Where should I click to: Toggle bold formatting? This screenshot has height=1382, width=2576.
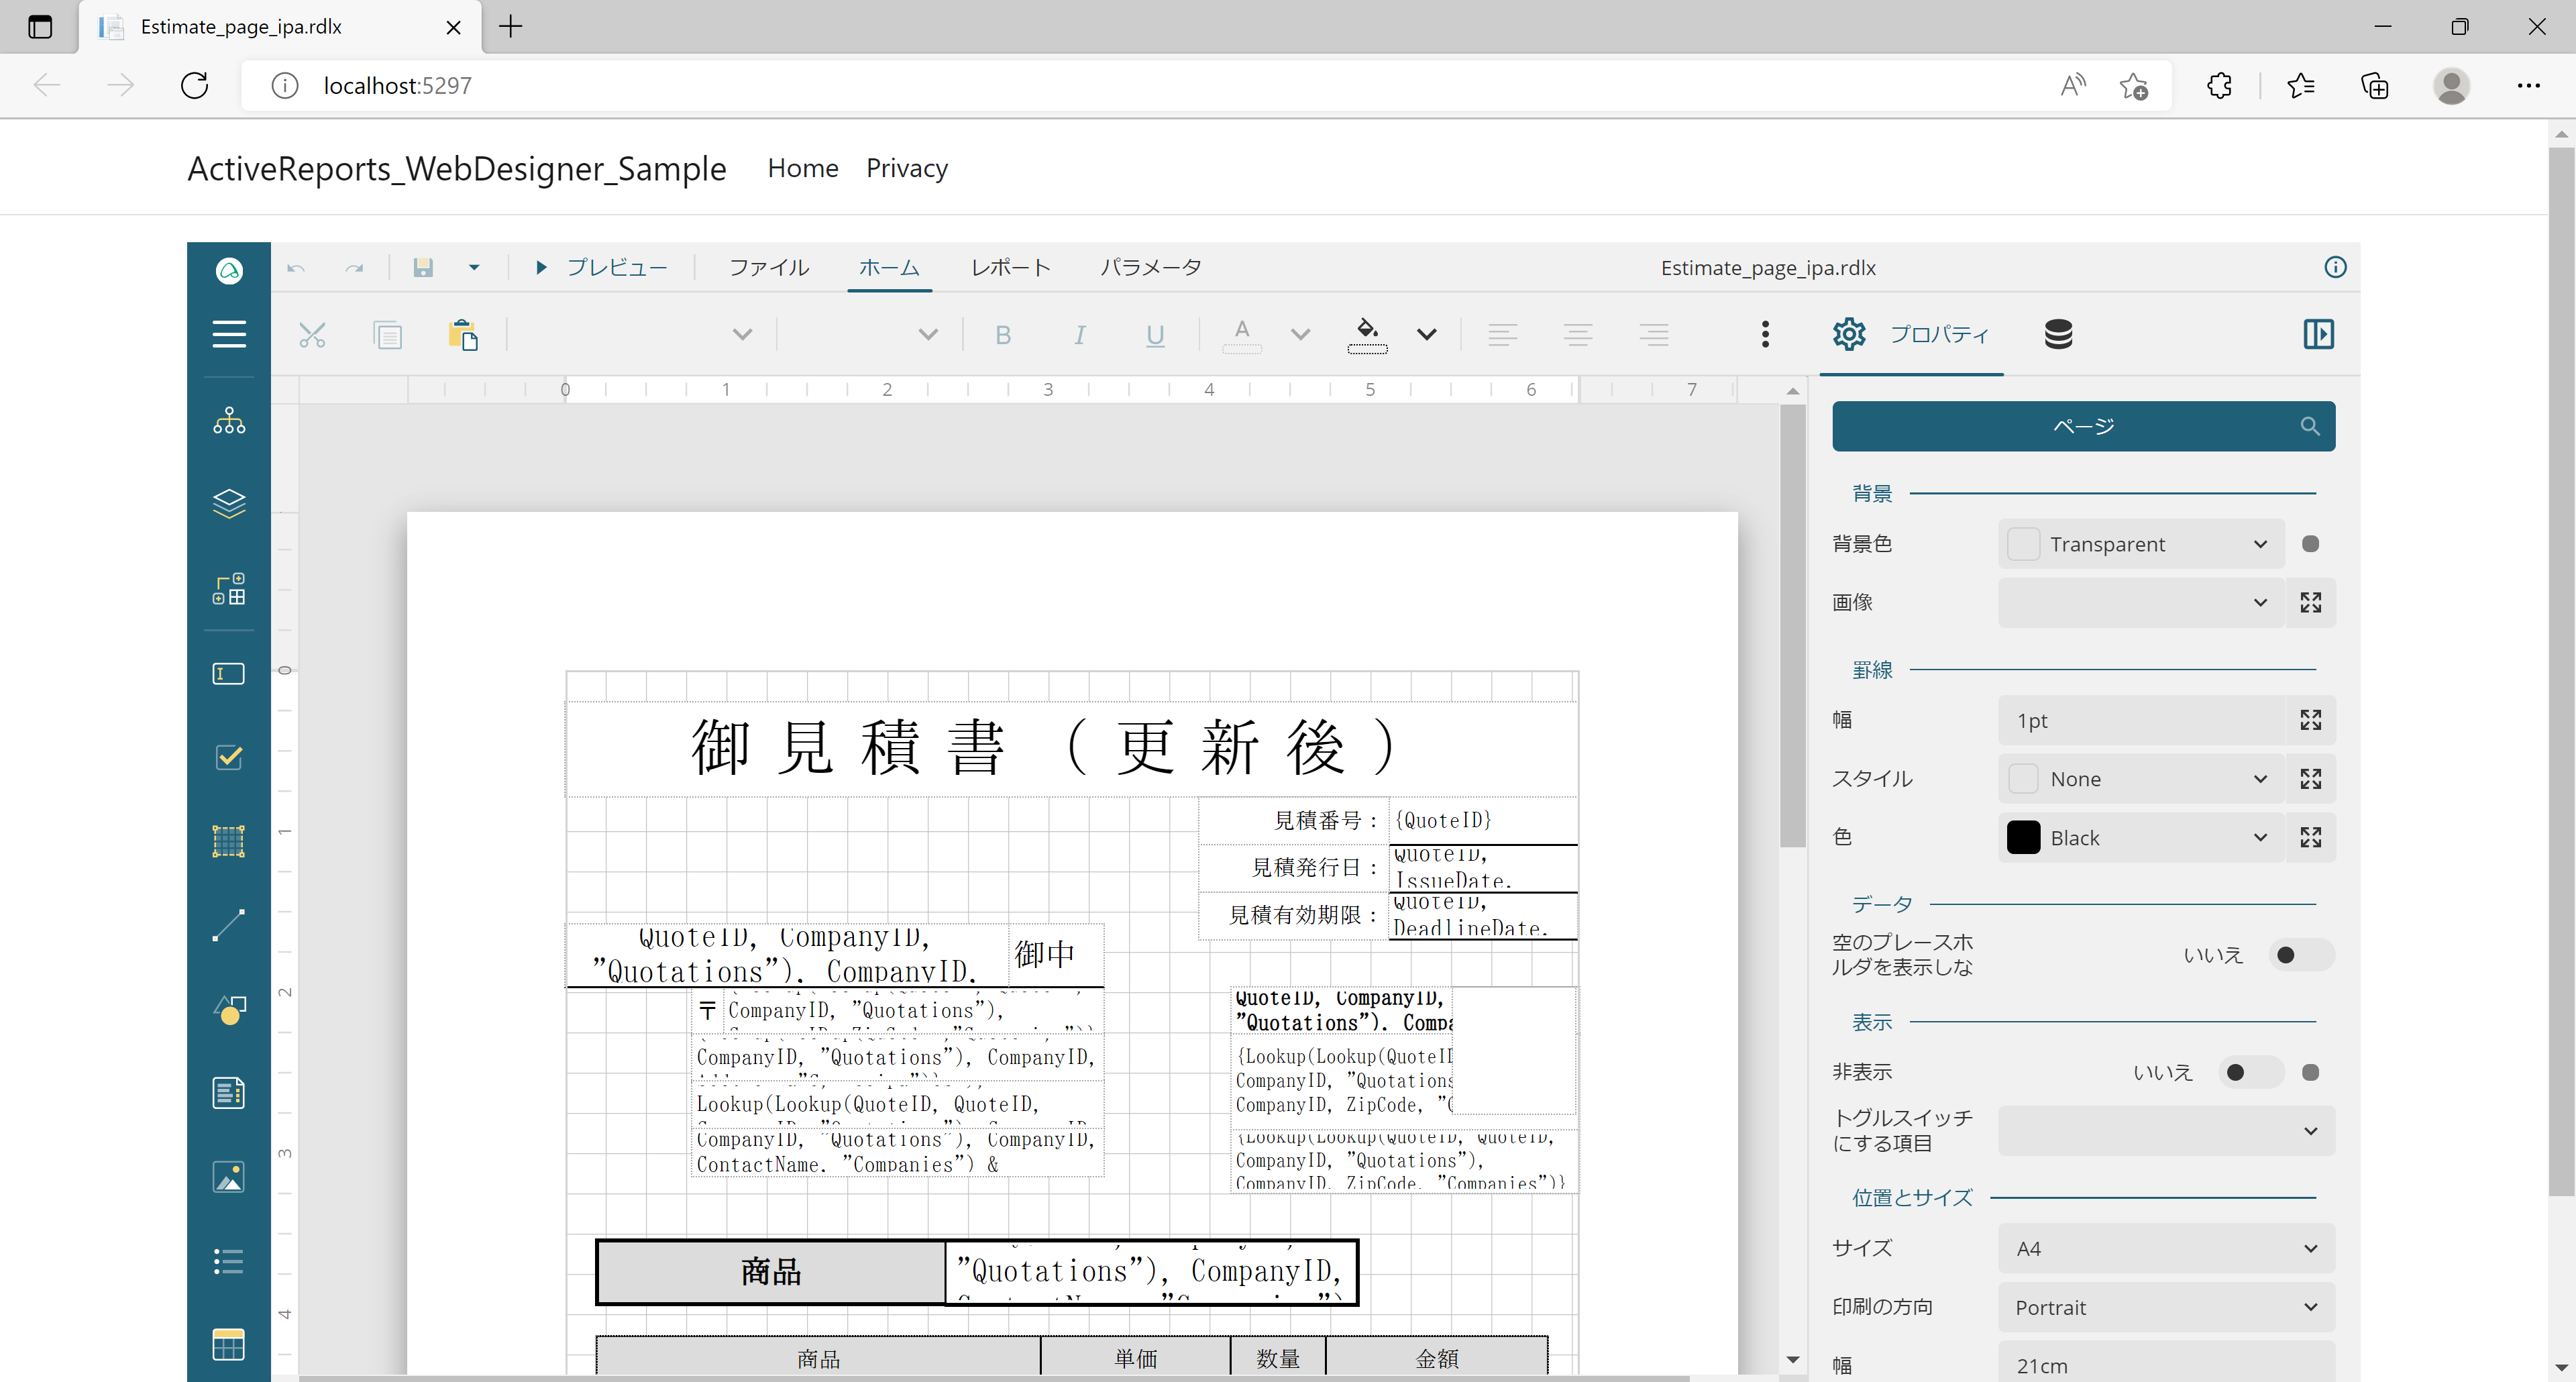[1003, 335]
